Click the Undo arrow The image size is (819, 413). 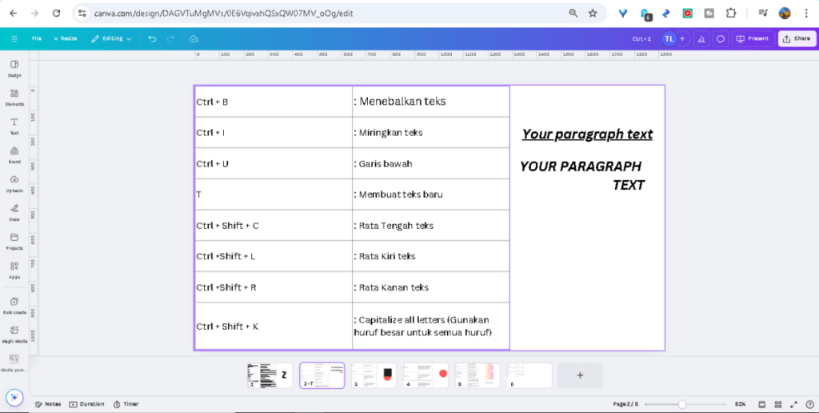pos(152,39)
